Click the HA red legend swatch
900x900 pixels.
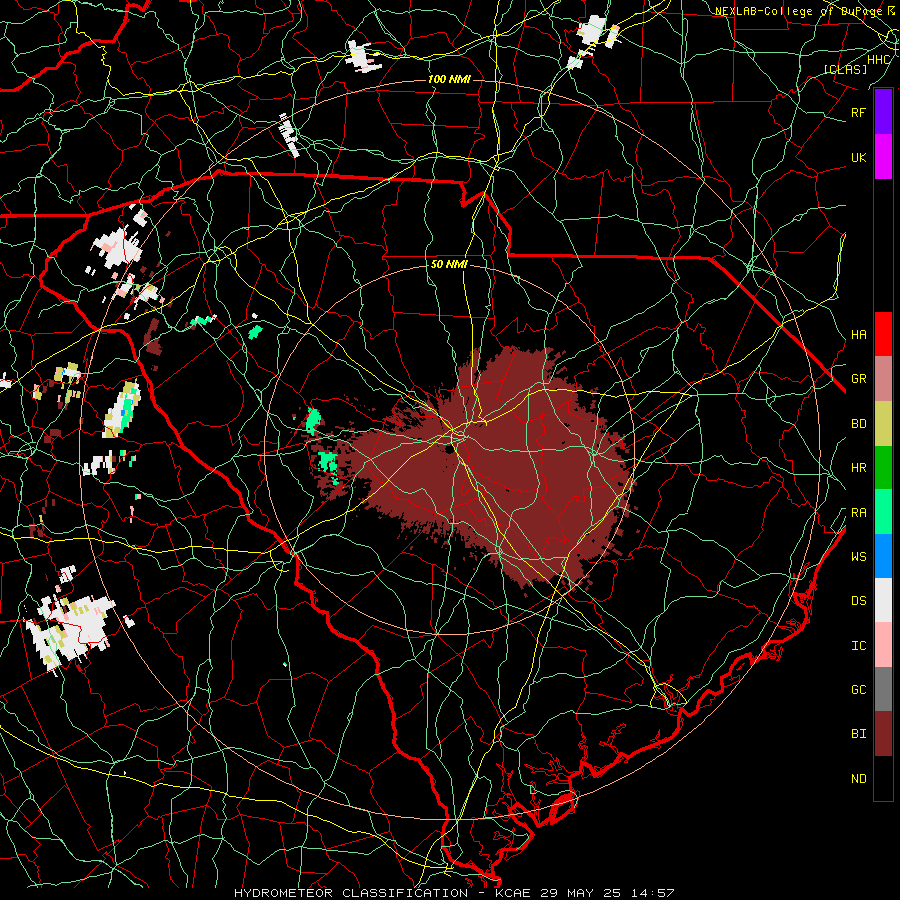coord(883,334)
